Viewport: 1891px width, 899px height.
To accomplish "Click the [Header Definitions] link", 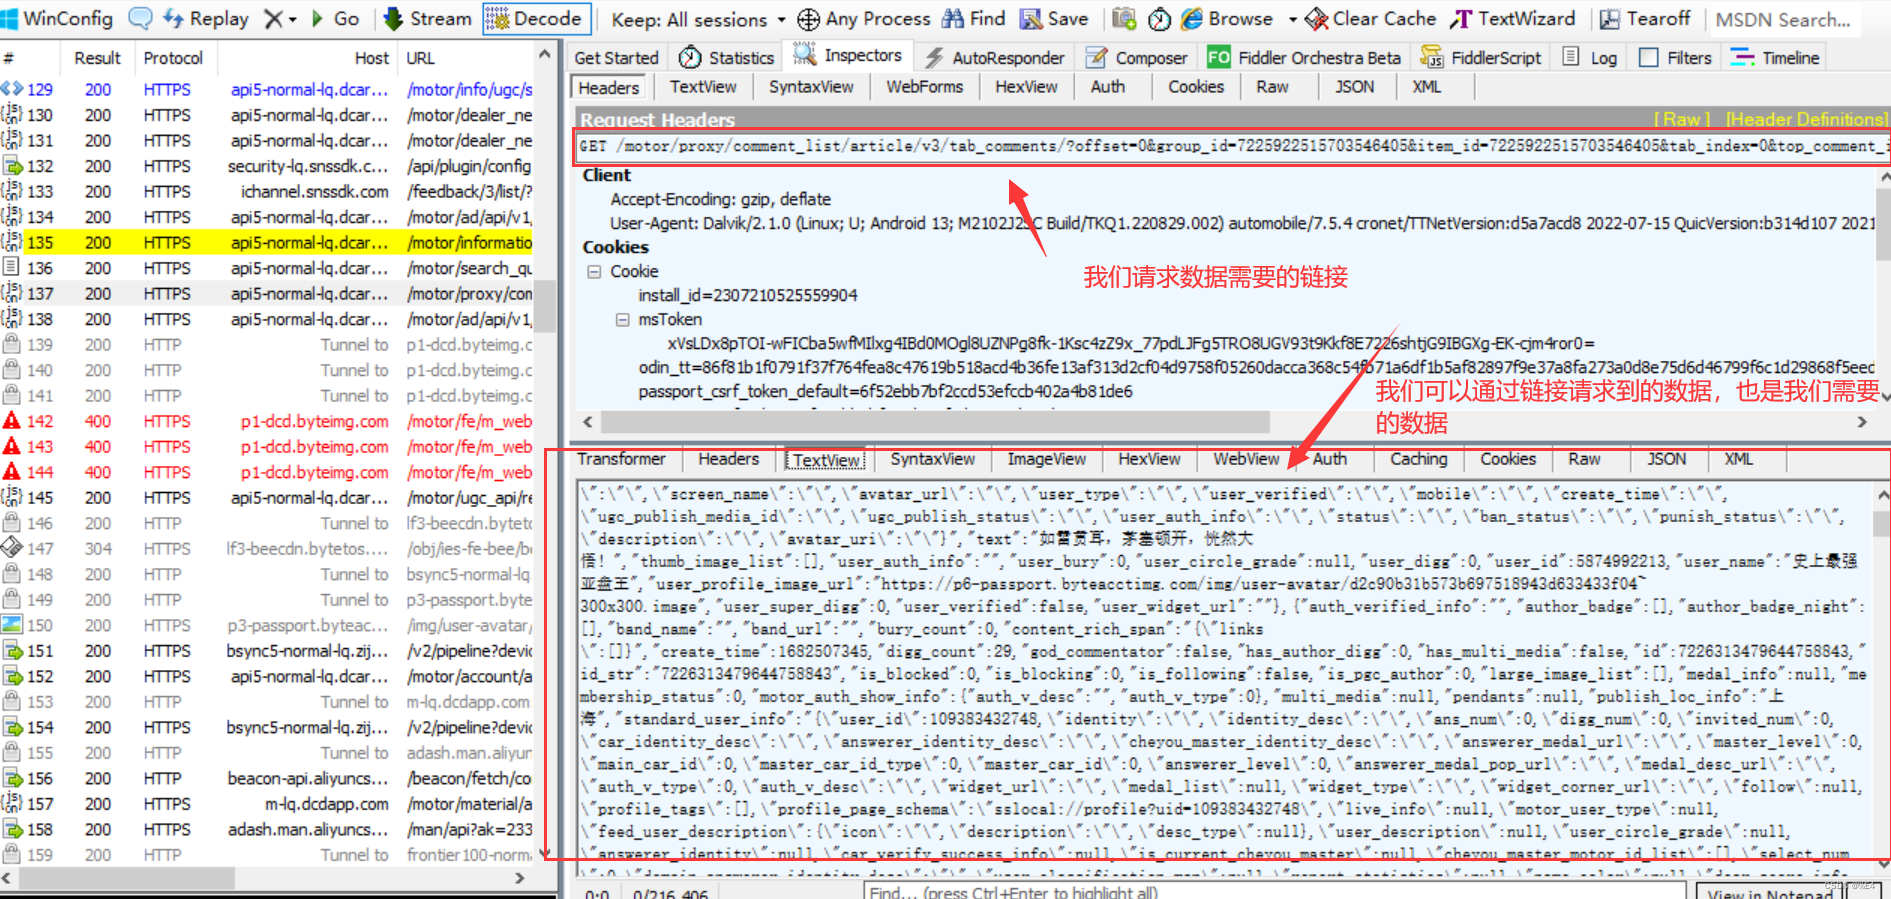I will click(1806, 119).
